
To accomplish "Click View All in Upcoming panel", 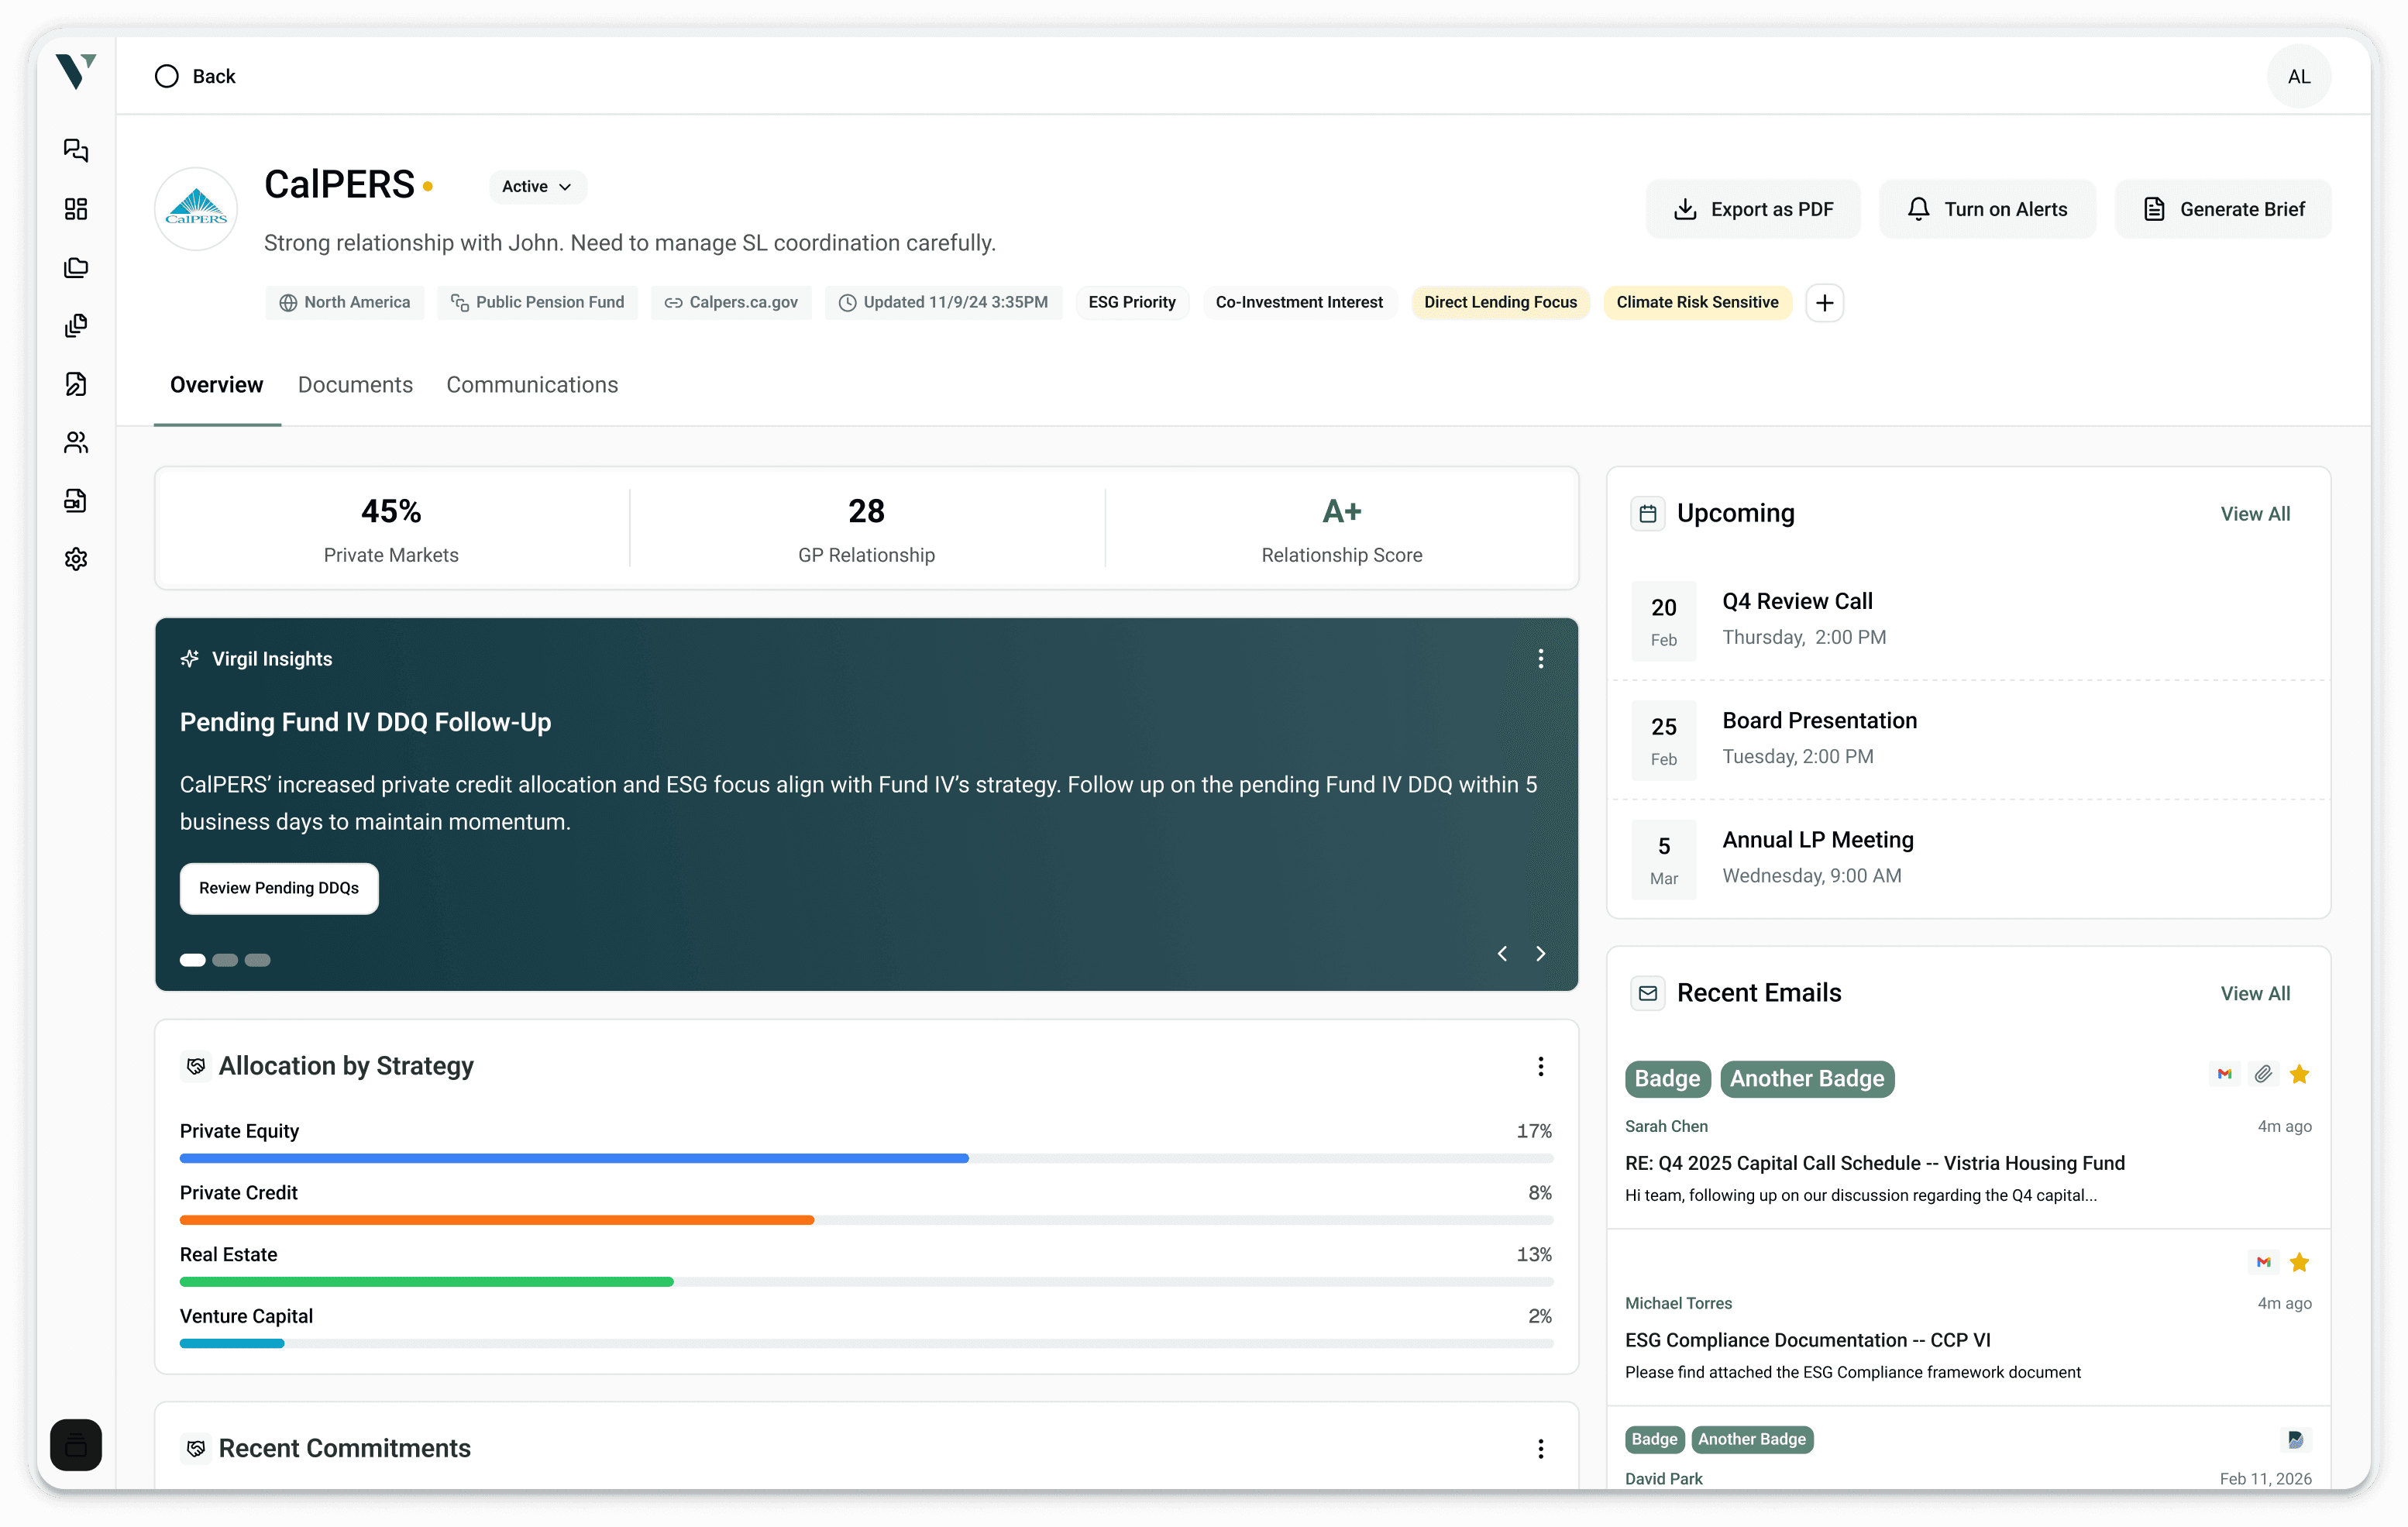I will pos(2255,514).
